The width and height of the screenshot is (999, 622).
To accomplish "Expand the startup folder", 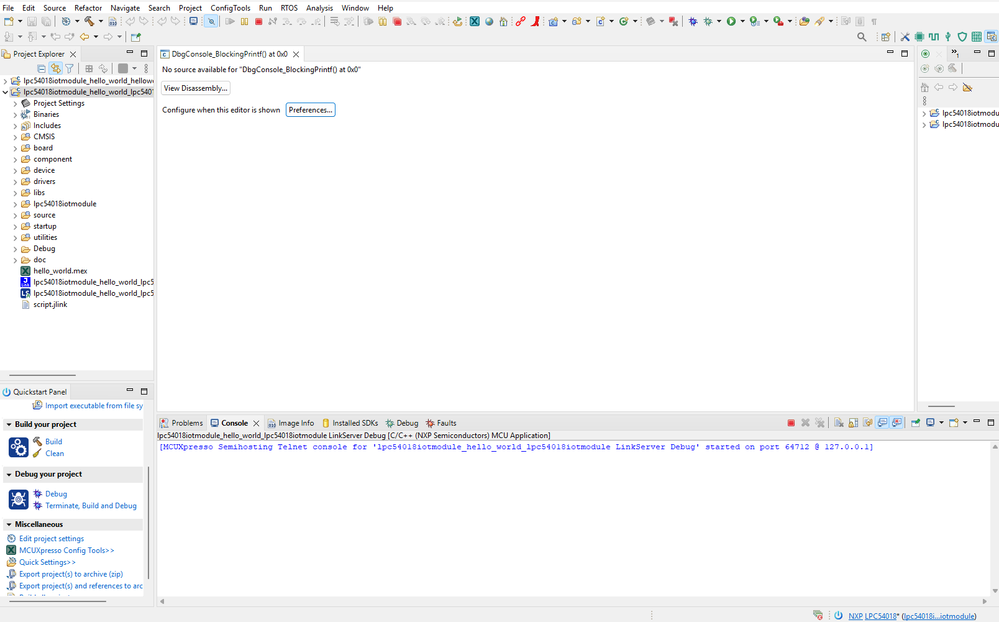I will point(15,226).
